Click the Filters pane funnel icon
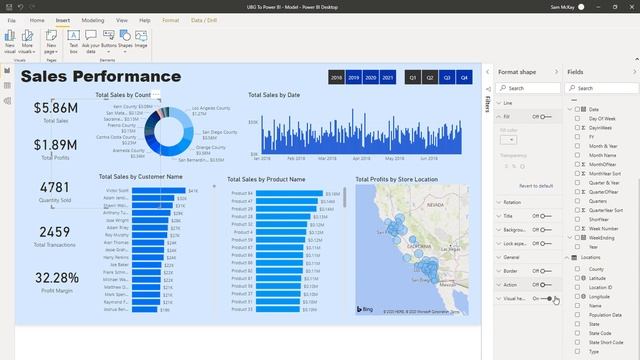The image size is (640, 360). pos(488,89)
